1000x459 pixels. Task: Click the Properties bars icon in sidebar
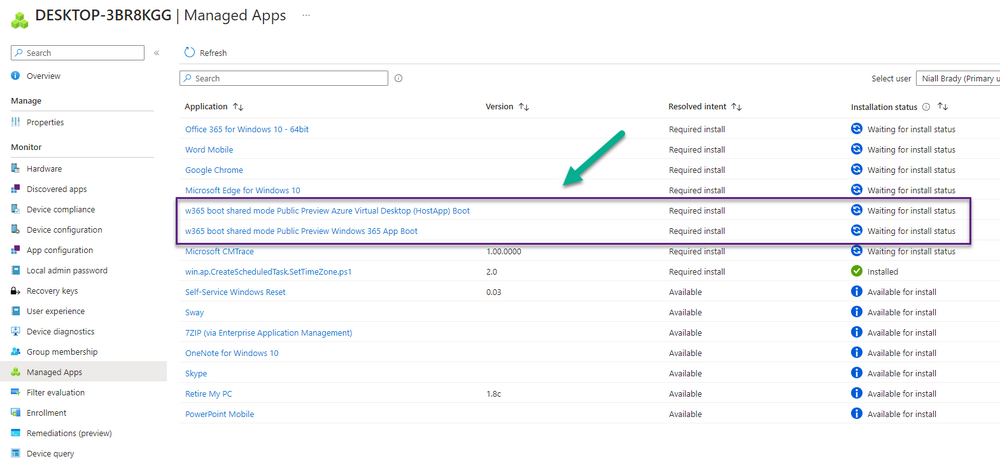(x=16, y=122)
